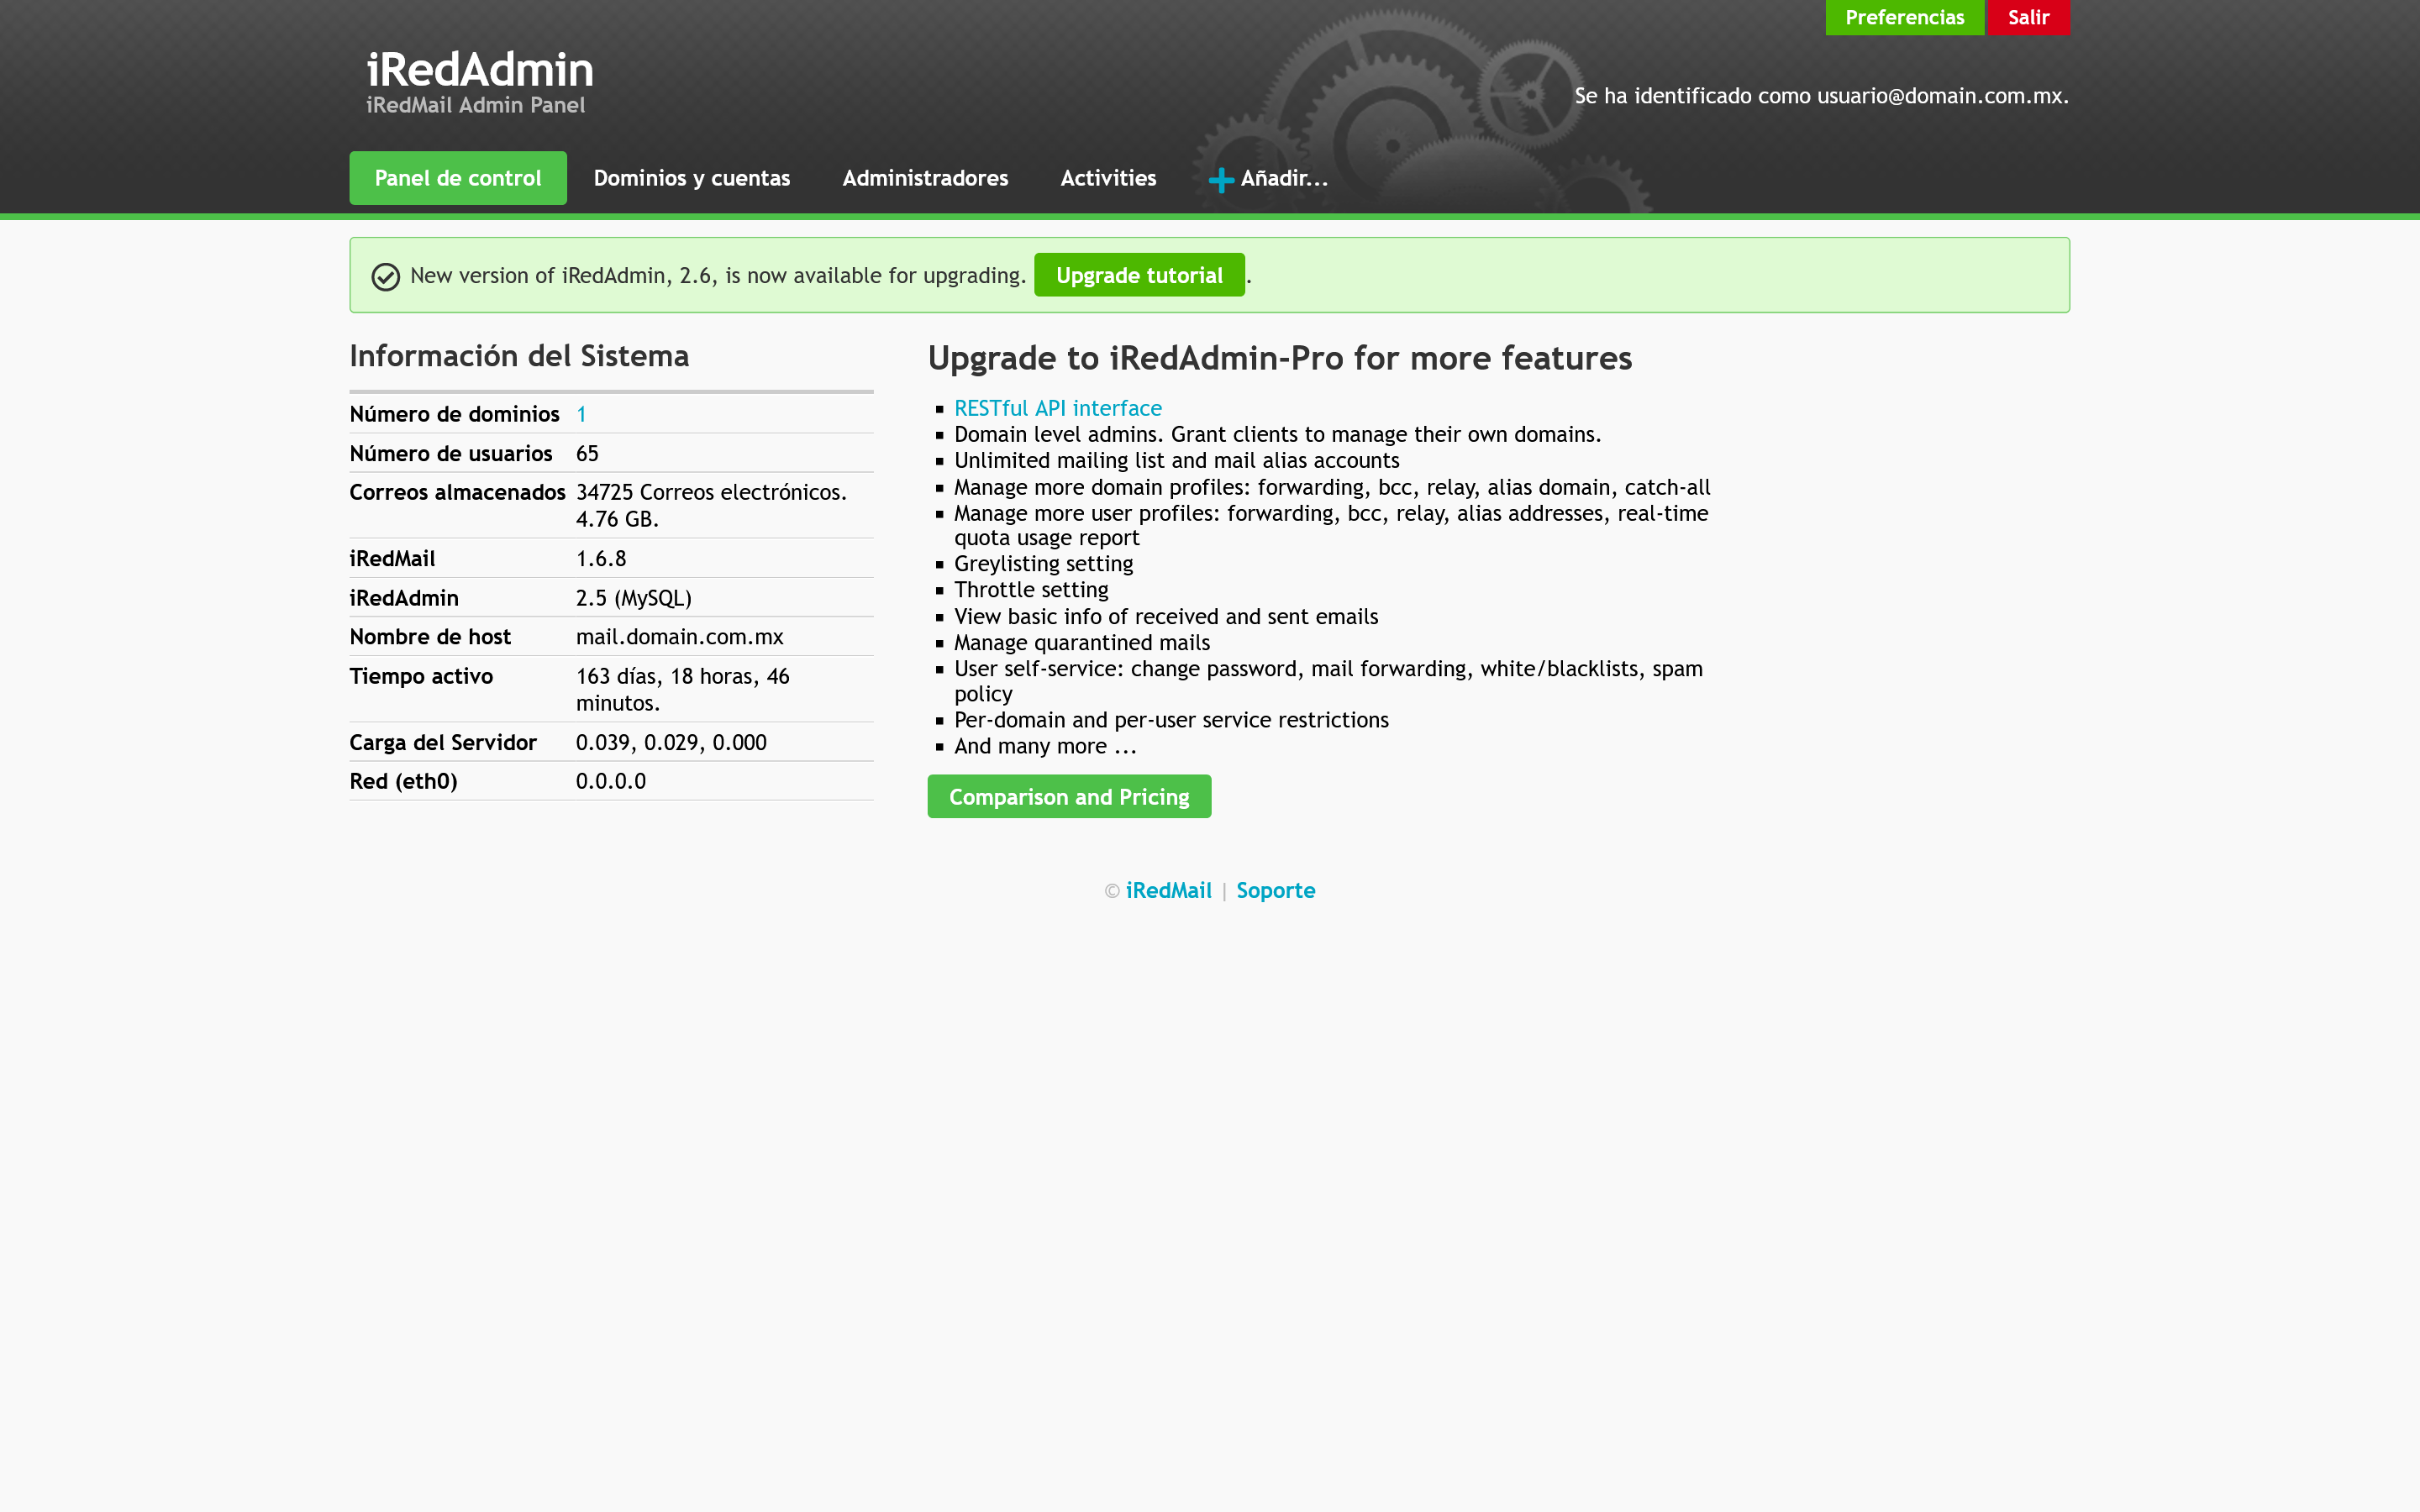This screenshot has height=1512, width=2420.
Task: Click the Nombre de host label
Action: [430, 636]
